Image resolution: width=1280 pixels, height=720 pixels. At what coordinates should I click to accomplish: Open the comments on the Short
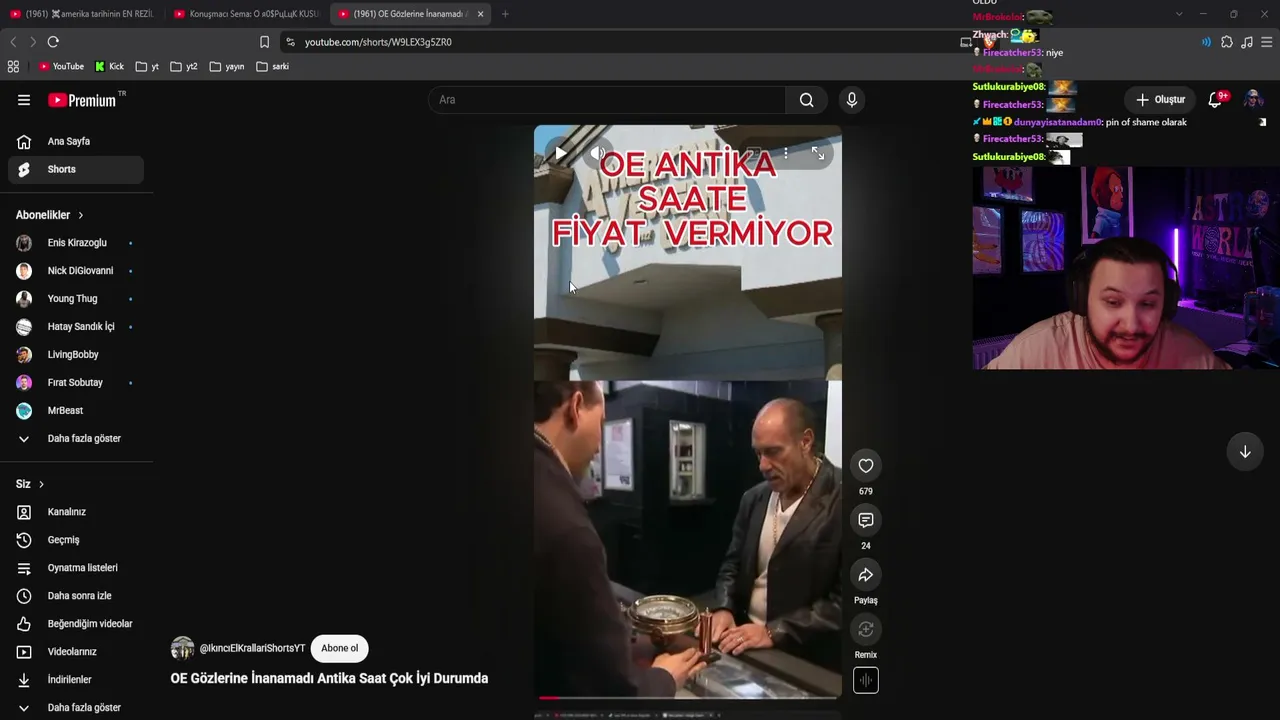click(x=866, y=520)
